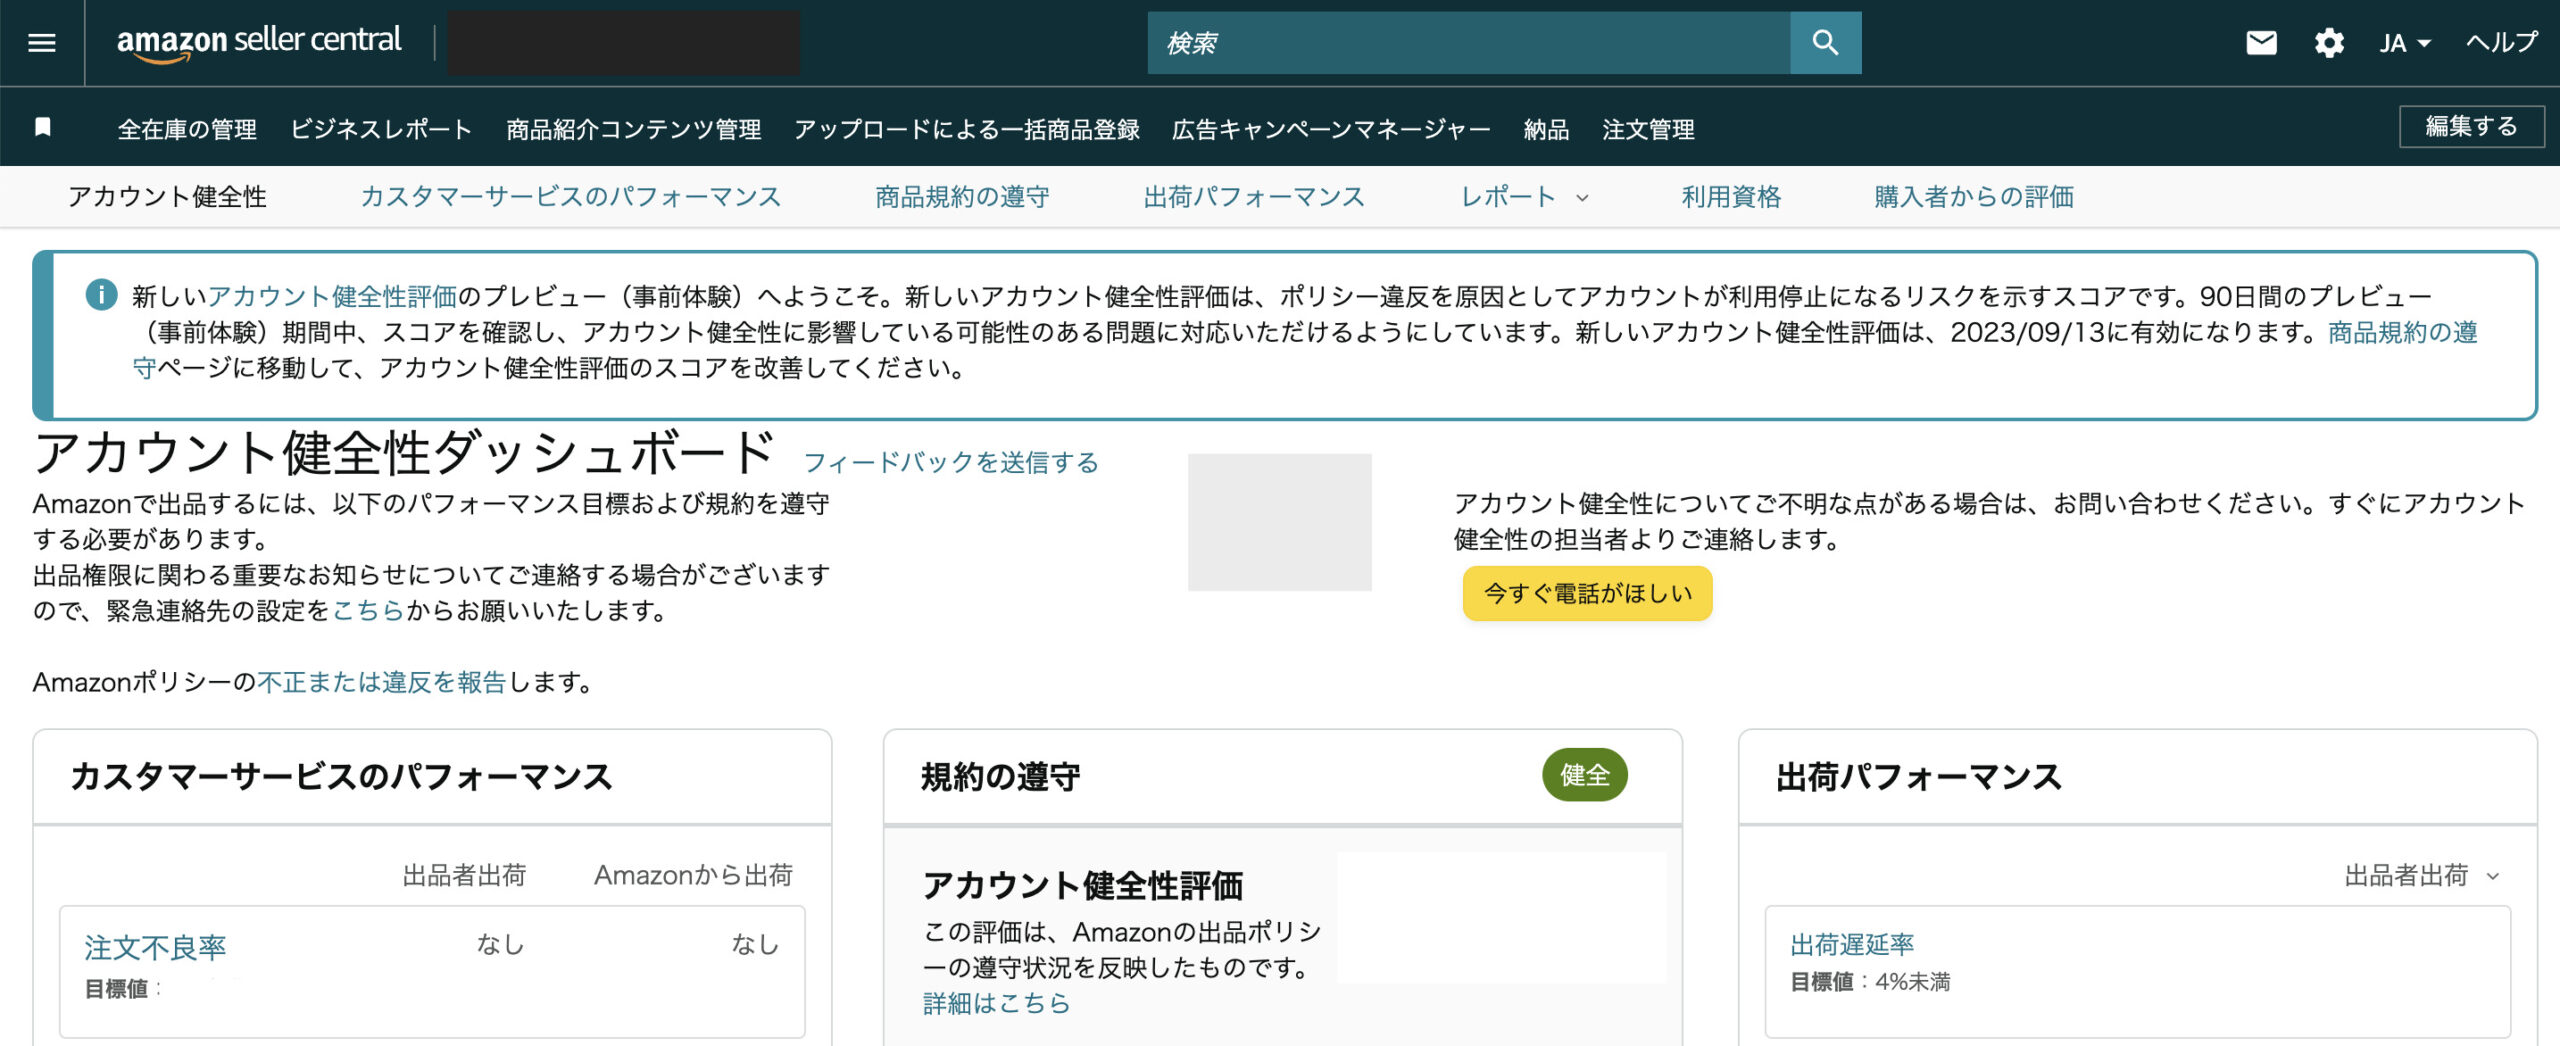Click the Amazon Seller Central logo
This screenshot has width=2560, height=1046.
click(x=259, y=42)
